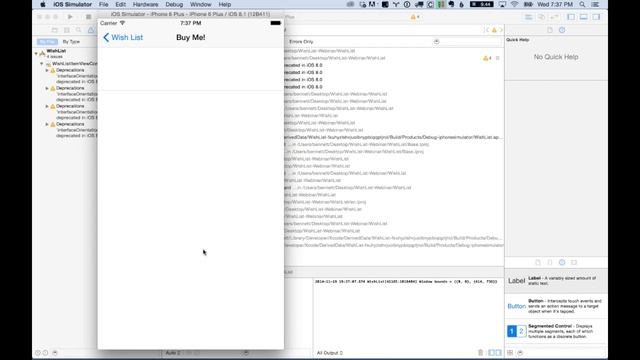Open the Issue navigator warning icon
This screenshot has height=360, width=640.
click(91, 30)
